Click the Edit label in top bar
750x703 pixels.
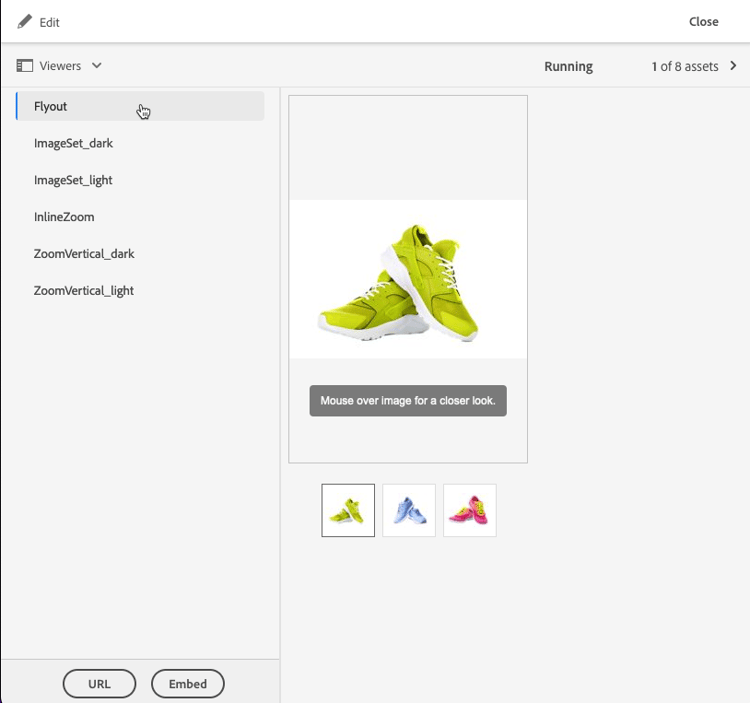pyautogui.click(x=49, y=22)
